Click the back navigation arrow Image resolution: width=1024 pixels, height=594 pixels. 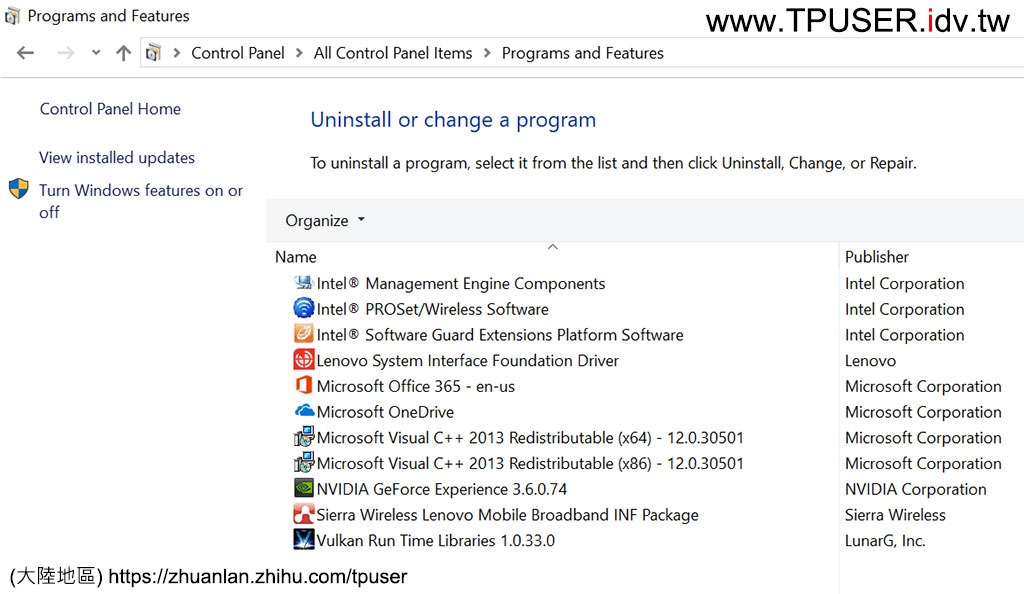pyautogui.click(x=26, y=53)
